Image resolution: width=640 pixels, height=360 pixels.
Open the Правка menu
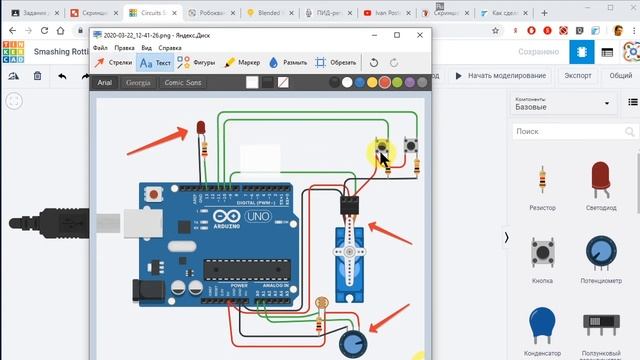(x=124, y=48)
